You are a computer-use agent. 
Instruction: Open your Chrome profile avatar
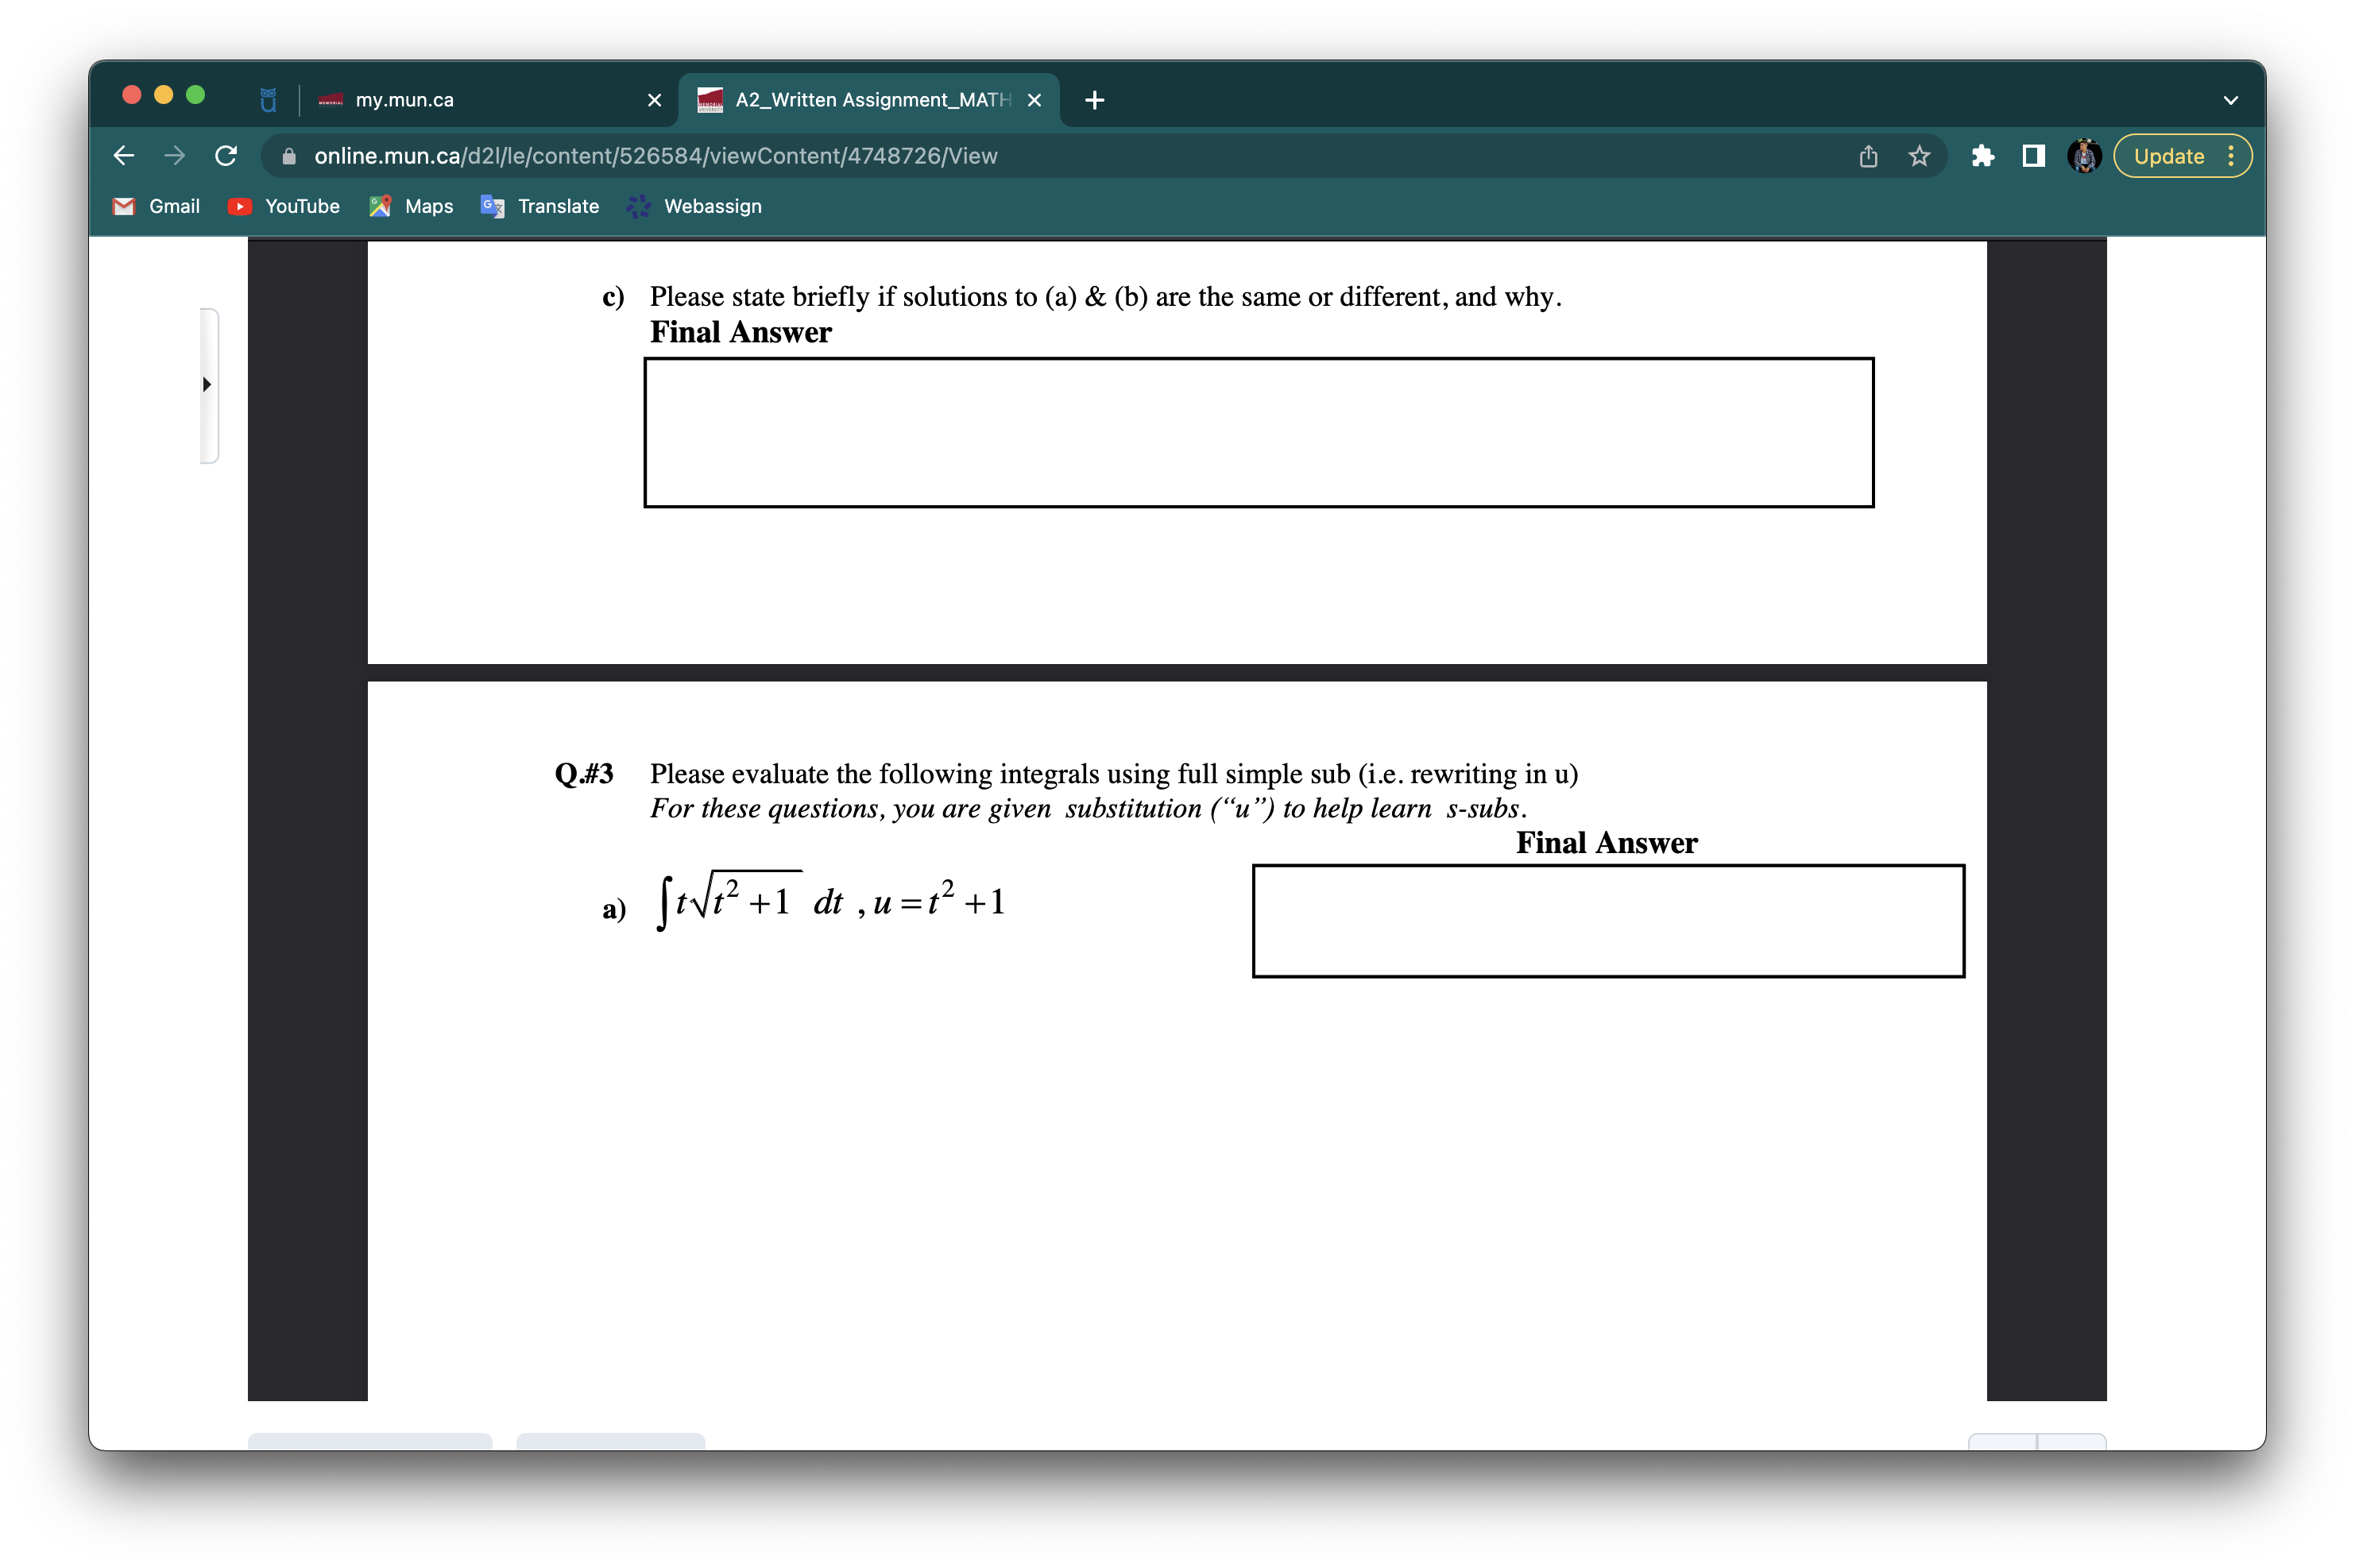[x=2084, y=156]
